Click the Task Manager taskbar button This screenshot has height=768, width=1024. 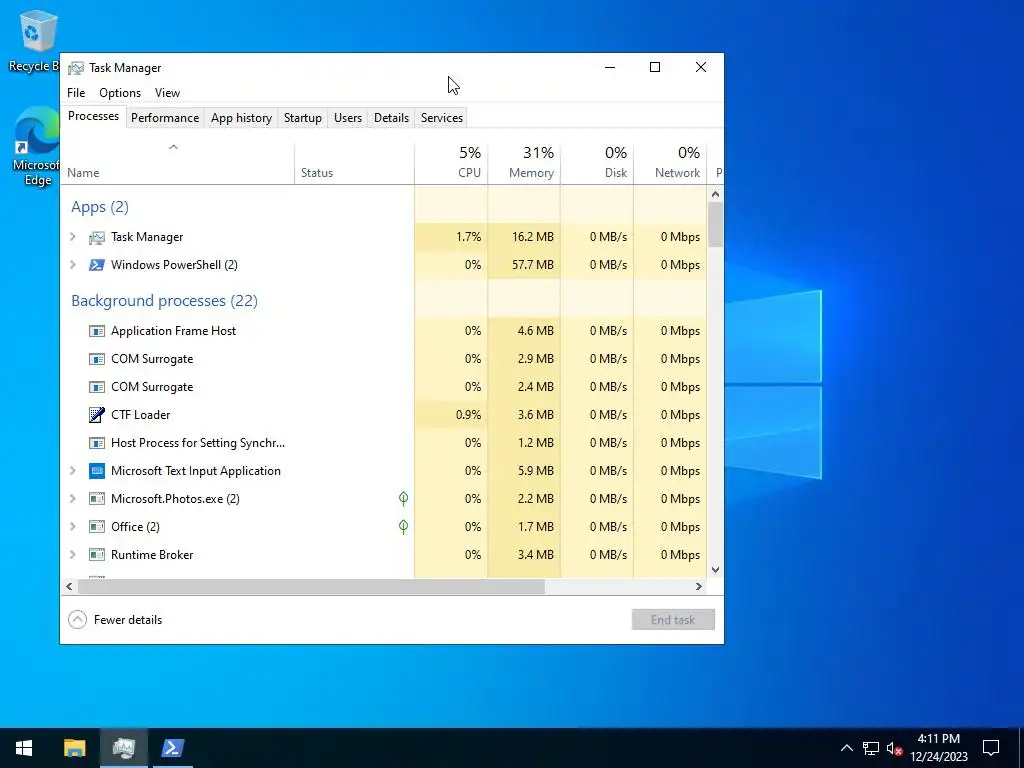point(123,748)
